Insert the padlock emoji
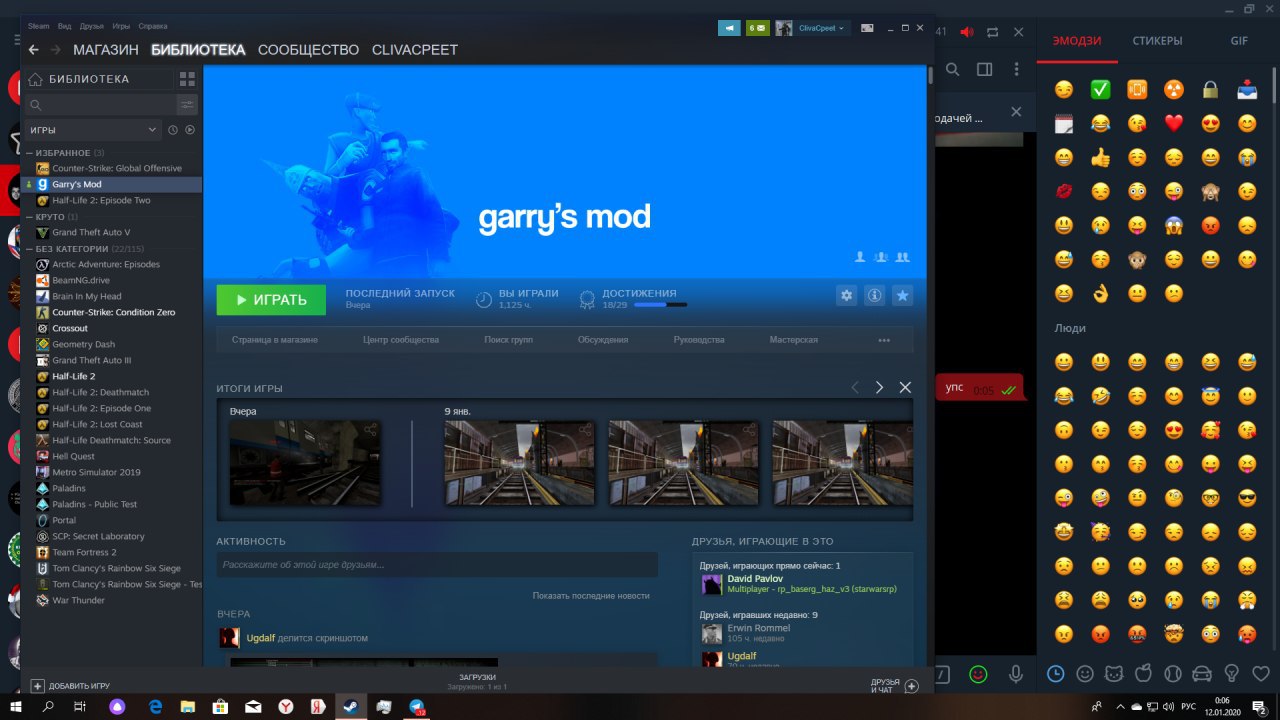The width and height of the screenshot is (1280, 720). [1210, 90]
